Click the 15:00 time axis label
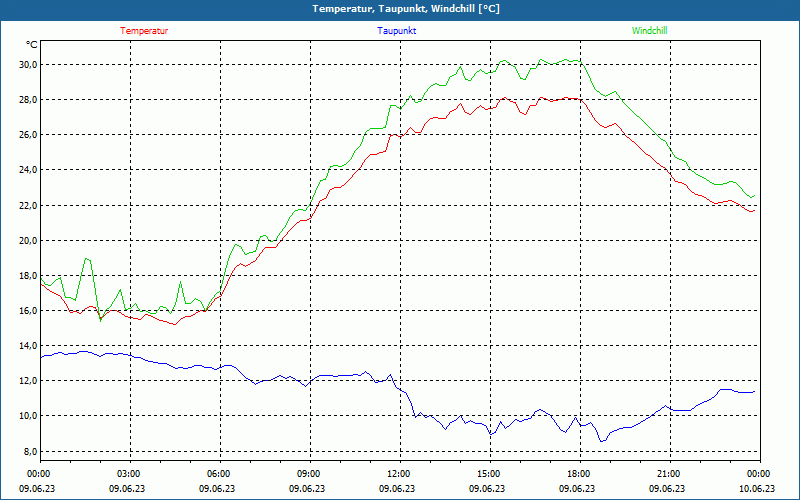 [x=488, y=474]
